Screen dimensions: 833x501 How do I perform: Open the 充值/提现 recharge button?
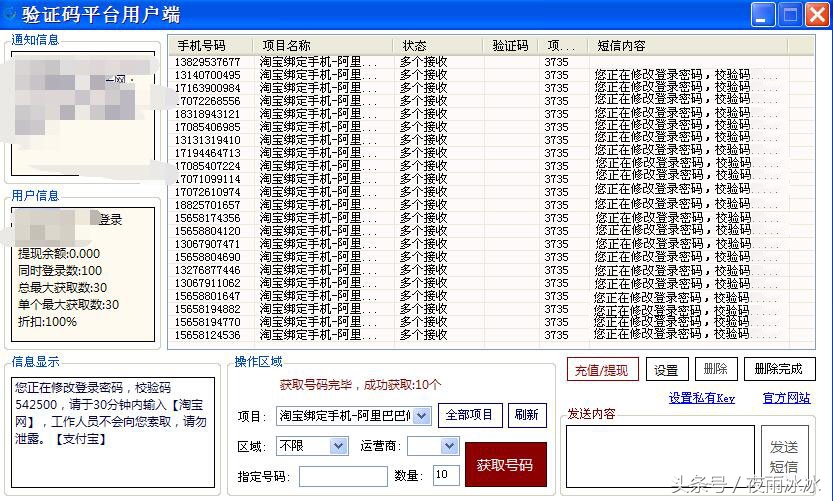click(x=602, y=369)
